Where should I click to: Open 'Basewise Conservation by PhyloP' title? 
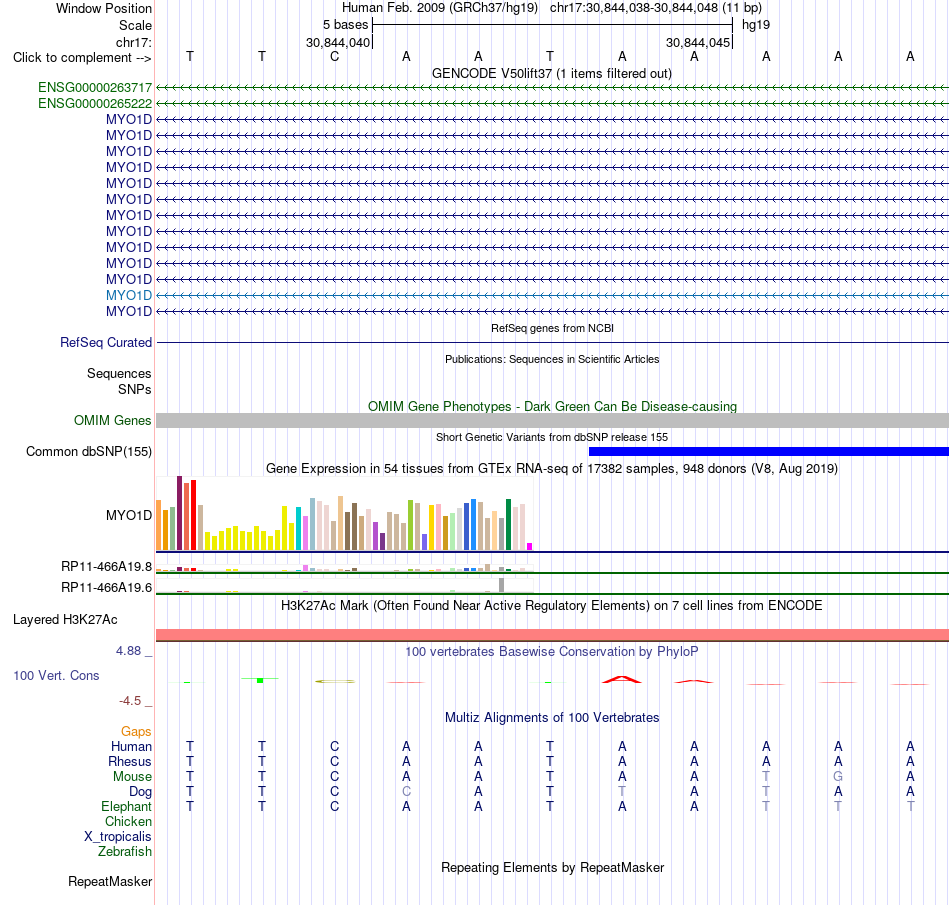point(552,652)
